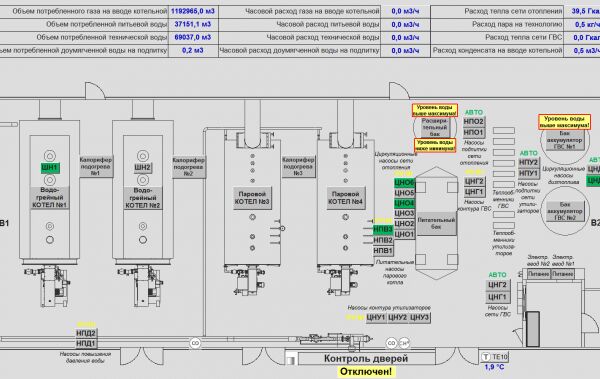
Task: Open Паровой КОТЕЛ №4 panel
Action: point(346,198)
